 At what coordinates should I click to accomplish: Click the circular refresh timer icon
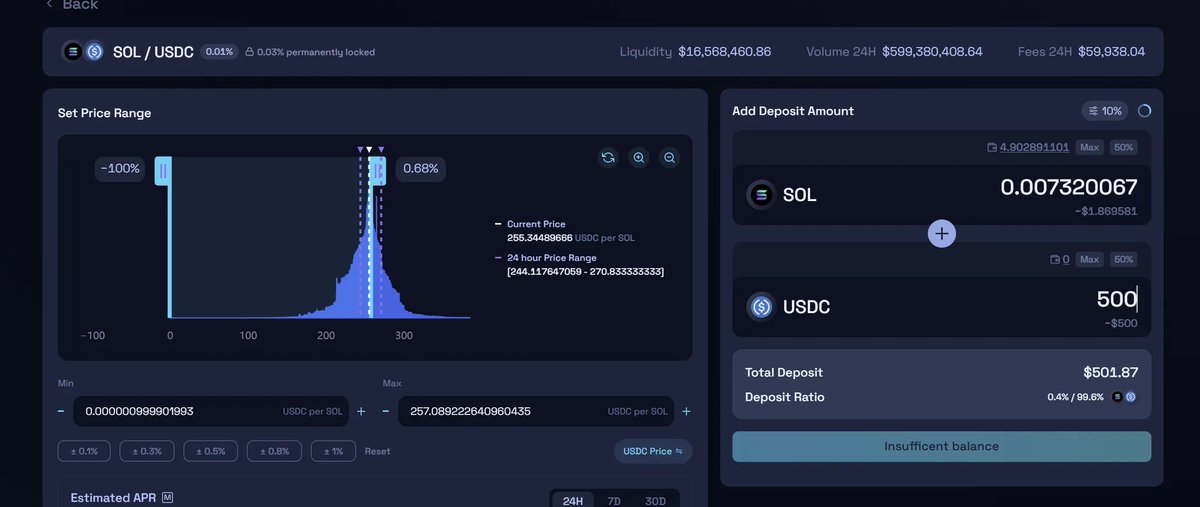coord(1145,111)
